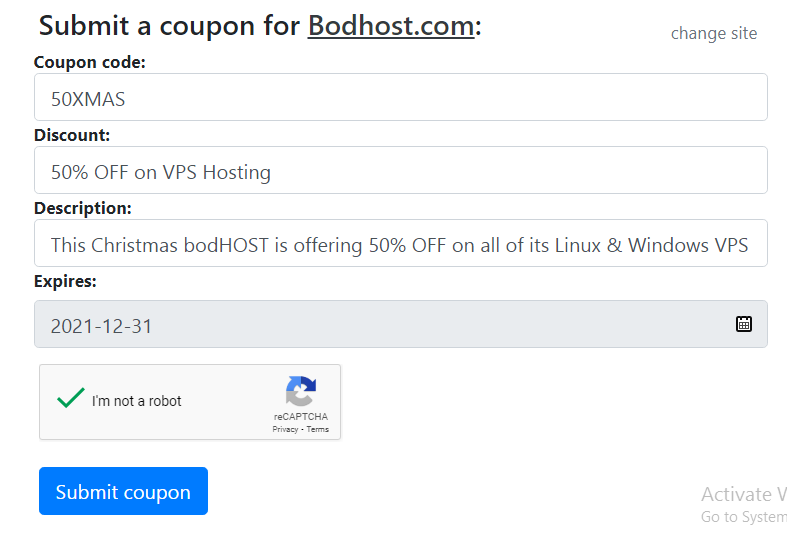This screenshot has width=787, height=541.
Task: Click the "Description:" label
Action: pos(83,208)
